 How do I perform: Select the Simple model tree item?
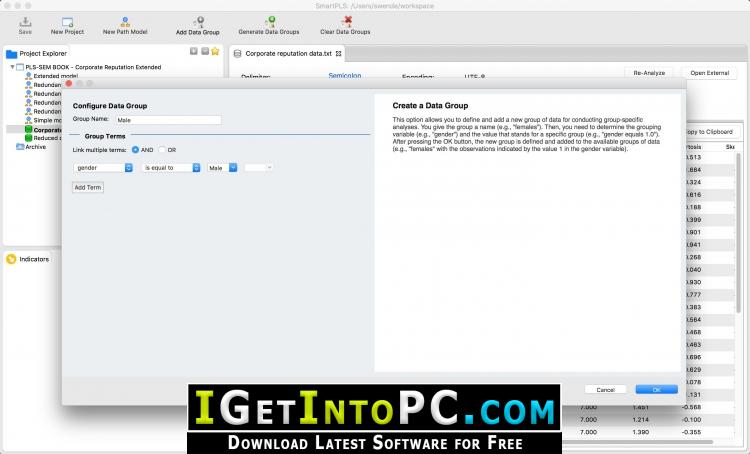coord(44,120)
